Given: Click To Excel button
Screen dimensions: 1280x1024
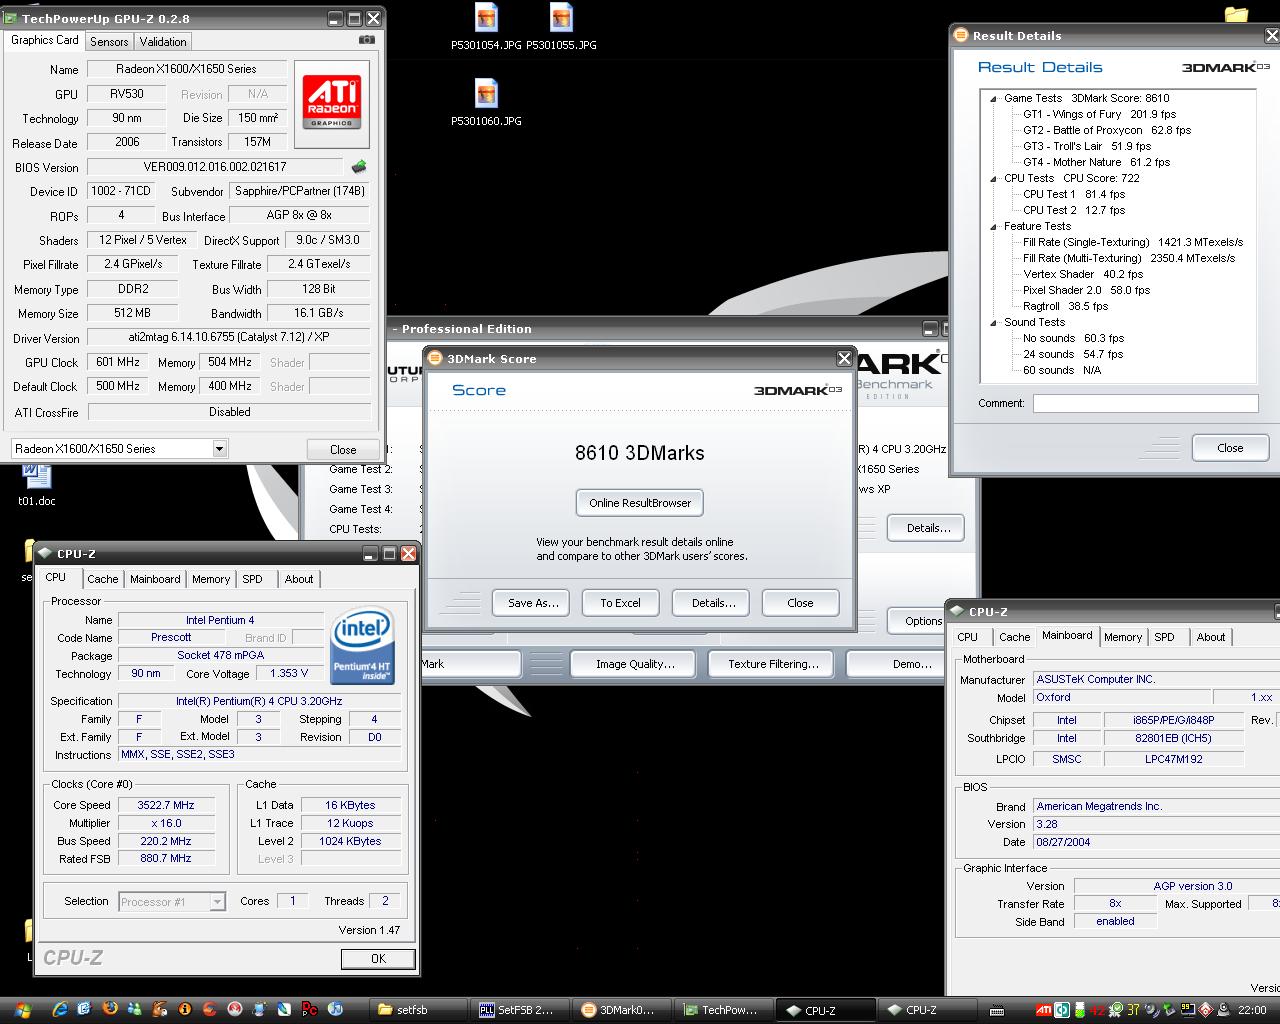Looking at the screenshot, I should coord(620,603).
